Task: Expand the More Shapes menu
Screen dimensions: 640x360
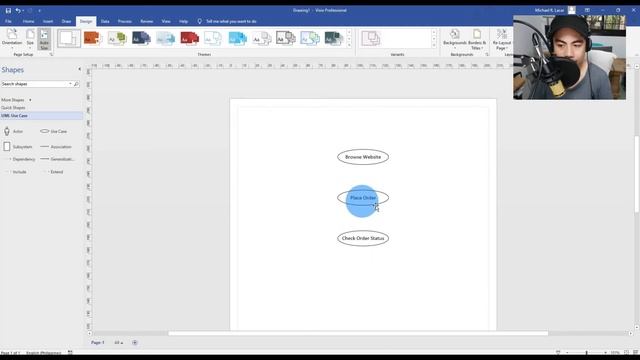Action: [x=16, y=100]
